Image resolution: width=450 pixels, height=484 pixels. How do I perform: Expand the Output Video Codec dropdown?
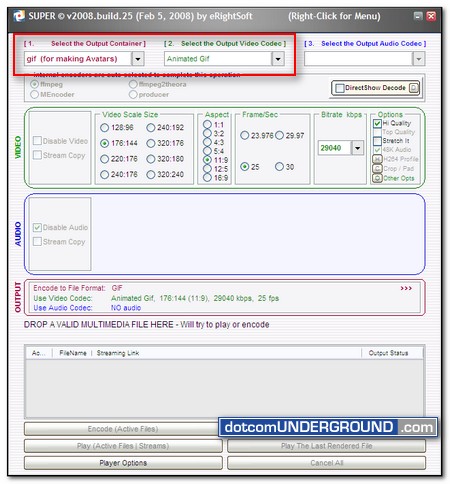278,59
